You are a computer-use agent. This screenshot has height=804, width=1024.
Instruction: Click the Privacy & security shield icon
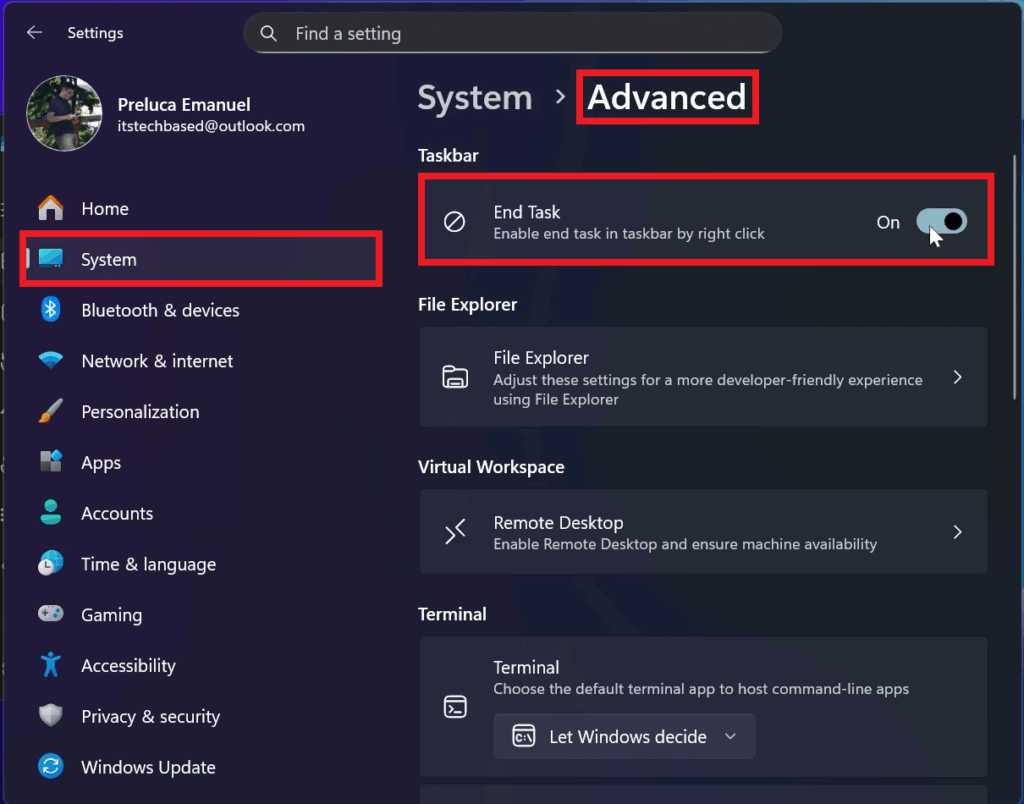pyautogui.click(x=50, y=716)
